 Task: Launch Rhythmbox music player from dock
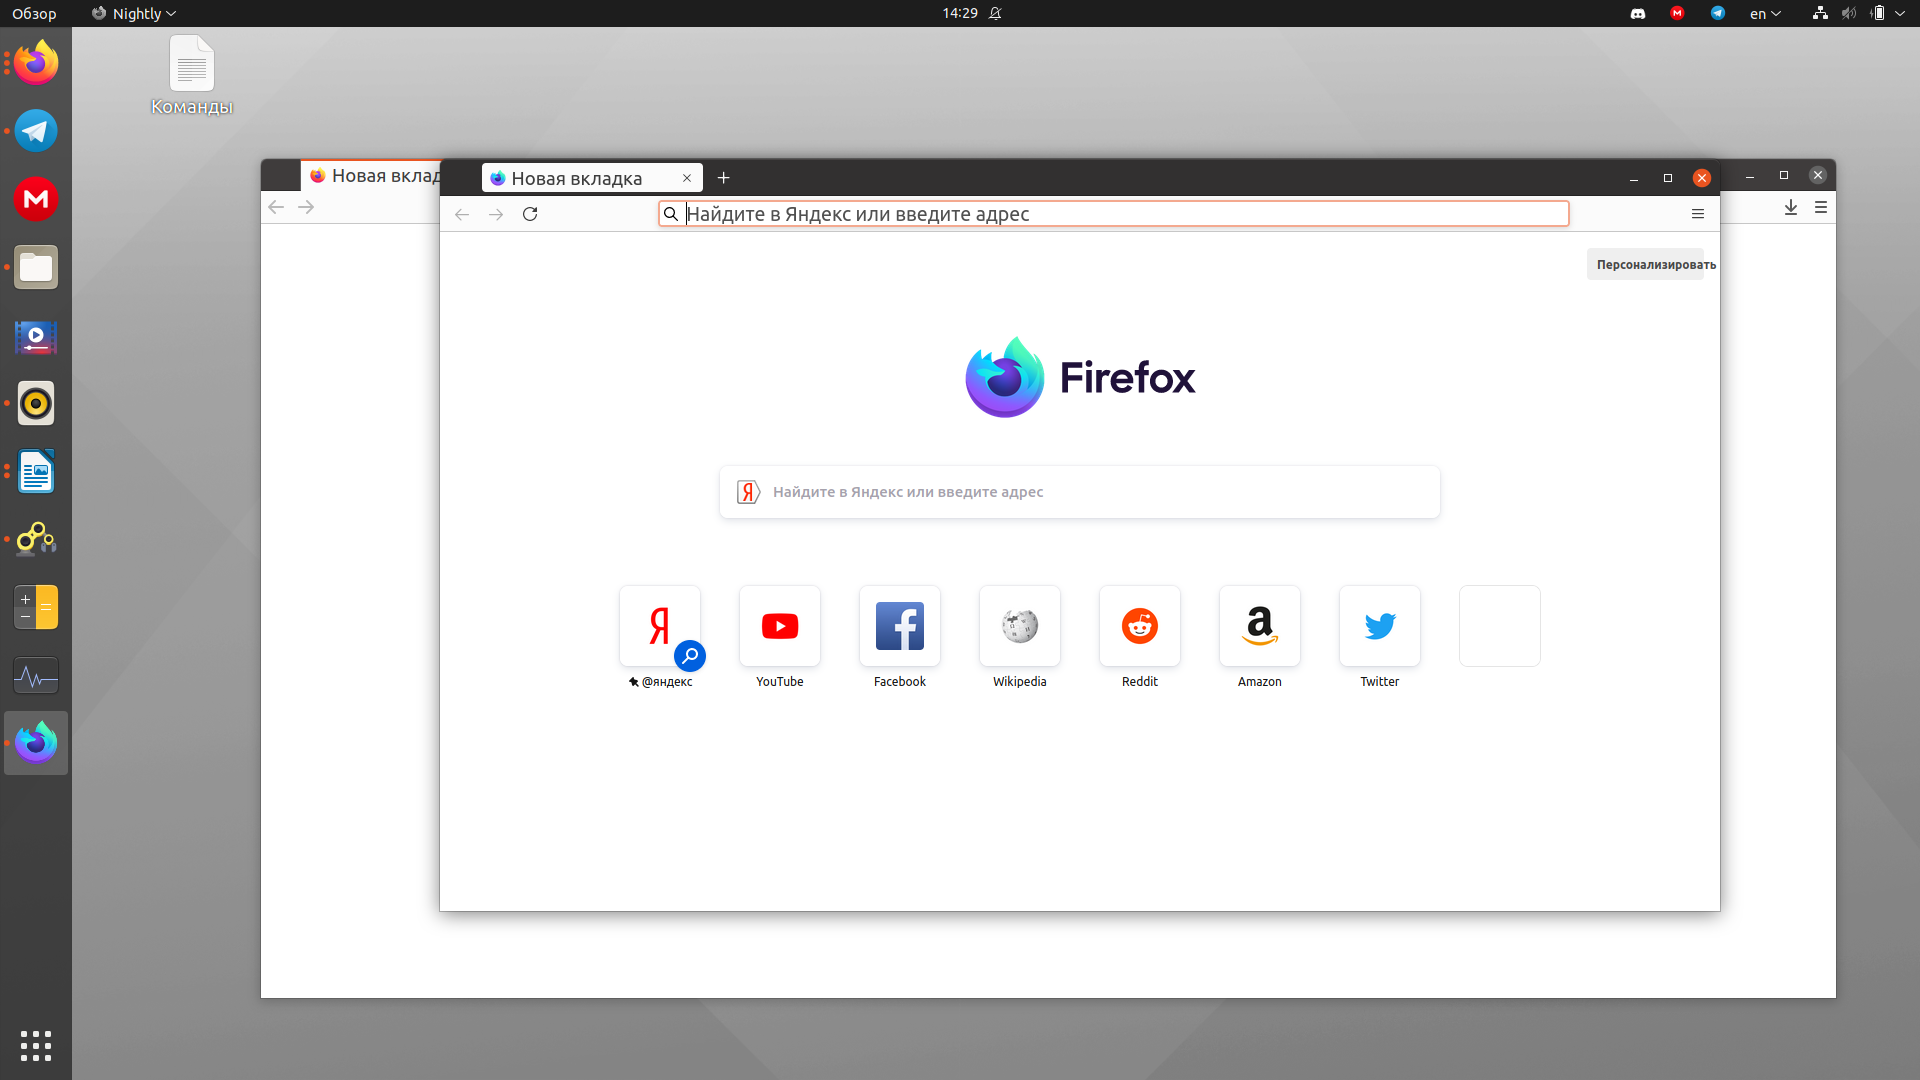[36, 404]
